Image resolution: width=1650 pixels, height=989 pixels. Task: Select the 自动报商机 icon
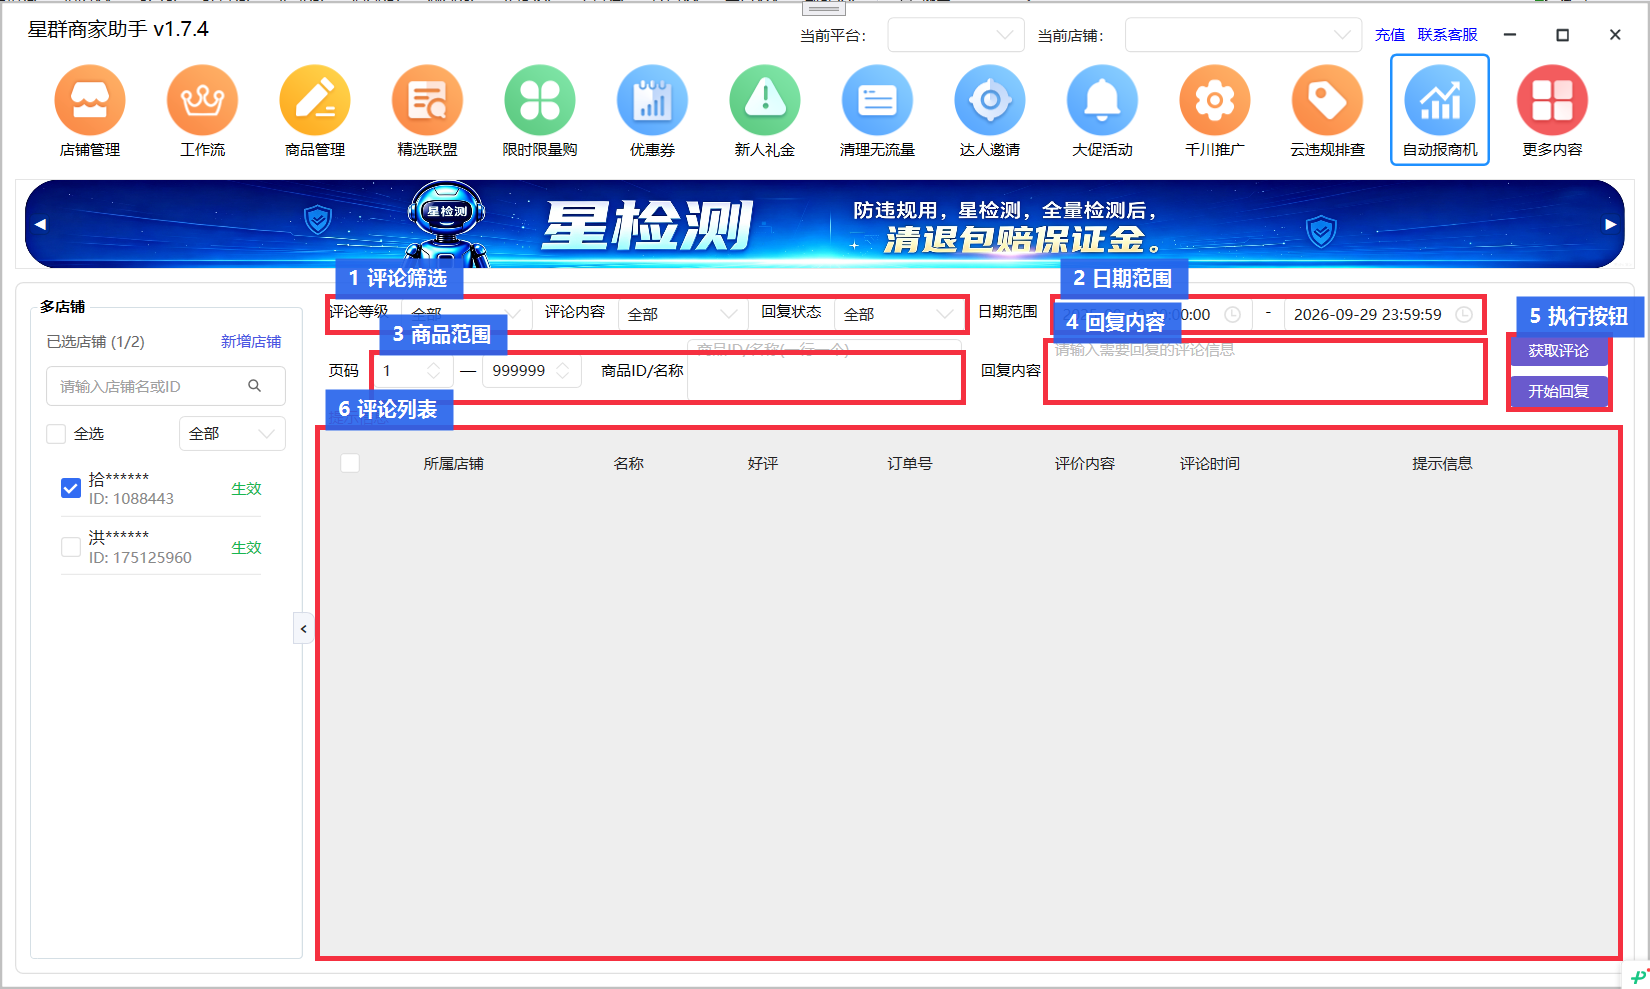pyautogui.click(x=1440, y=110)
